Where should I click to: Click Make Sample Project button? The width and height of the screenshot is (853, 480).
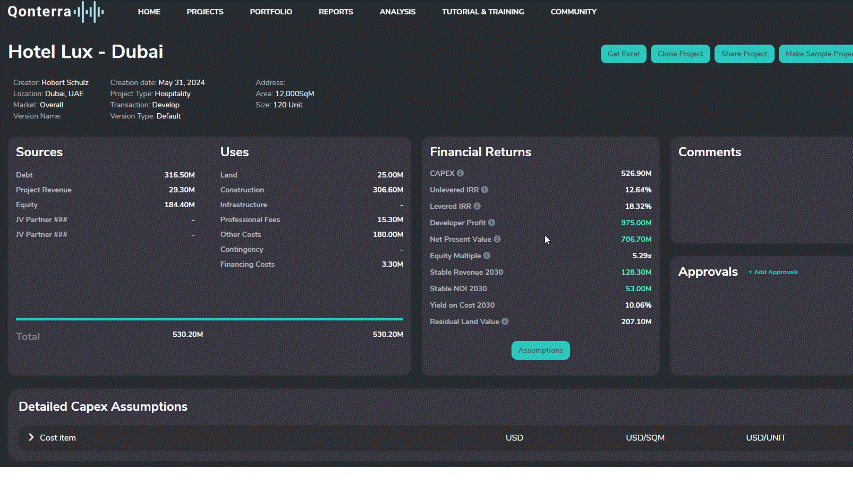(816, 54)
